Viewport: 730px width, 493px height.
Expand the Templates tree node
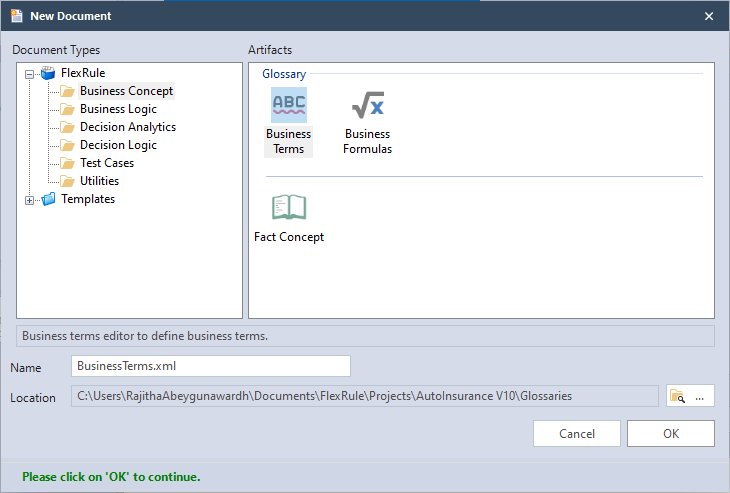pyautogui.click(x=29, y=200)
